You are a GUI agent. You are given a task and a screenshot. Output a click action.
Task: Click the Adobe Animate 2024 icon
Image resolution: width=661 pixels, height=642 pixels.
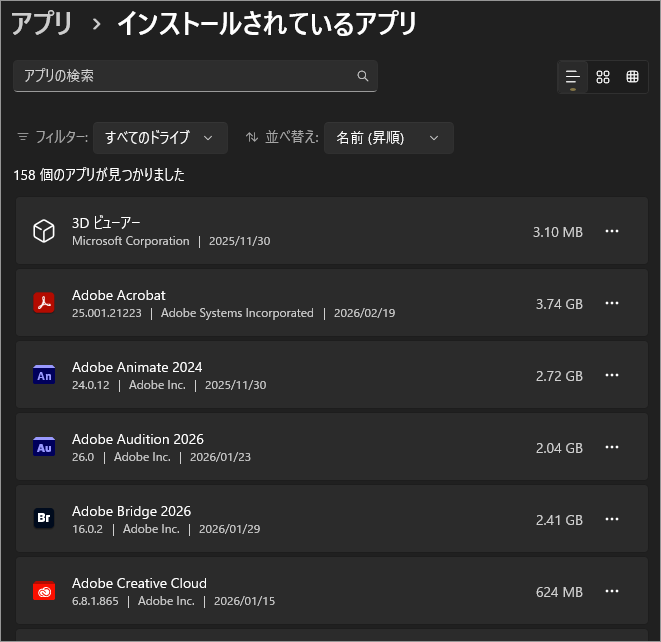pos(44,375)
